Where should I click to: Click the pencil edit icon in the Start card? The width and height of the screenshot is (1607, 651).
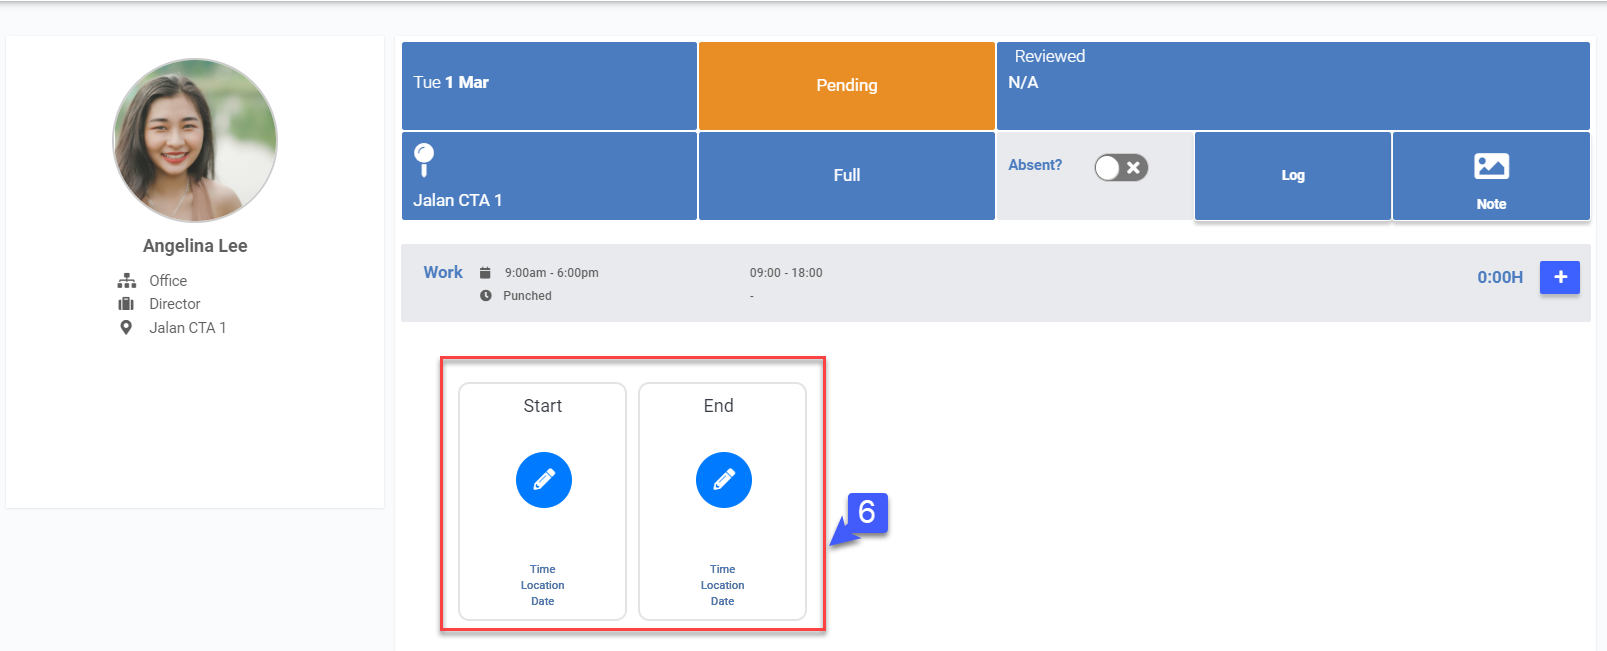(543, 480)
